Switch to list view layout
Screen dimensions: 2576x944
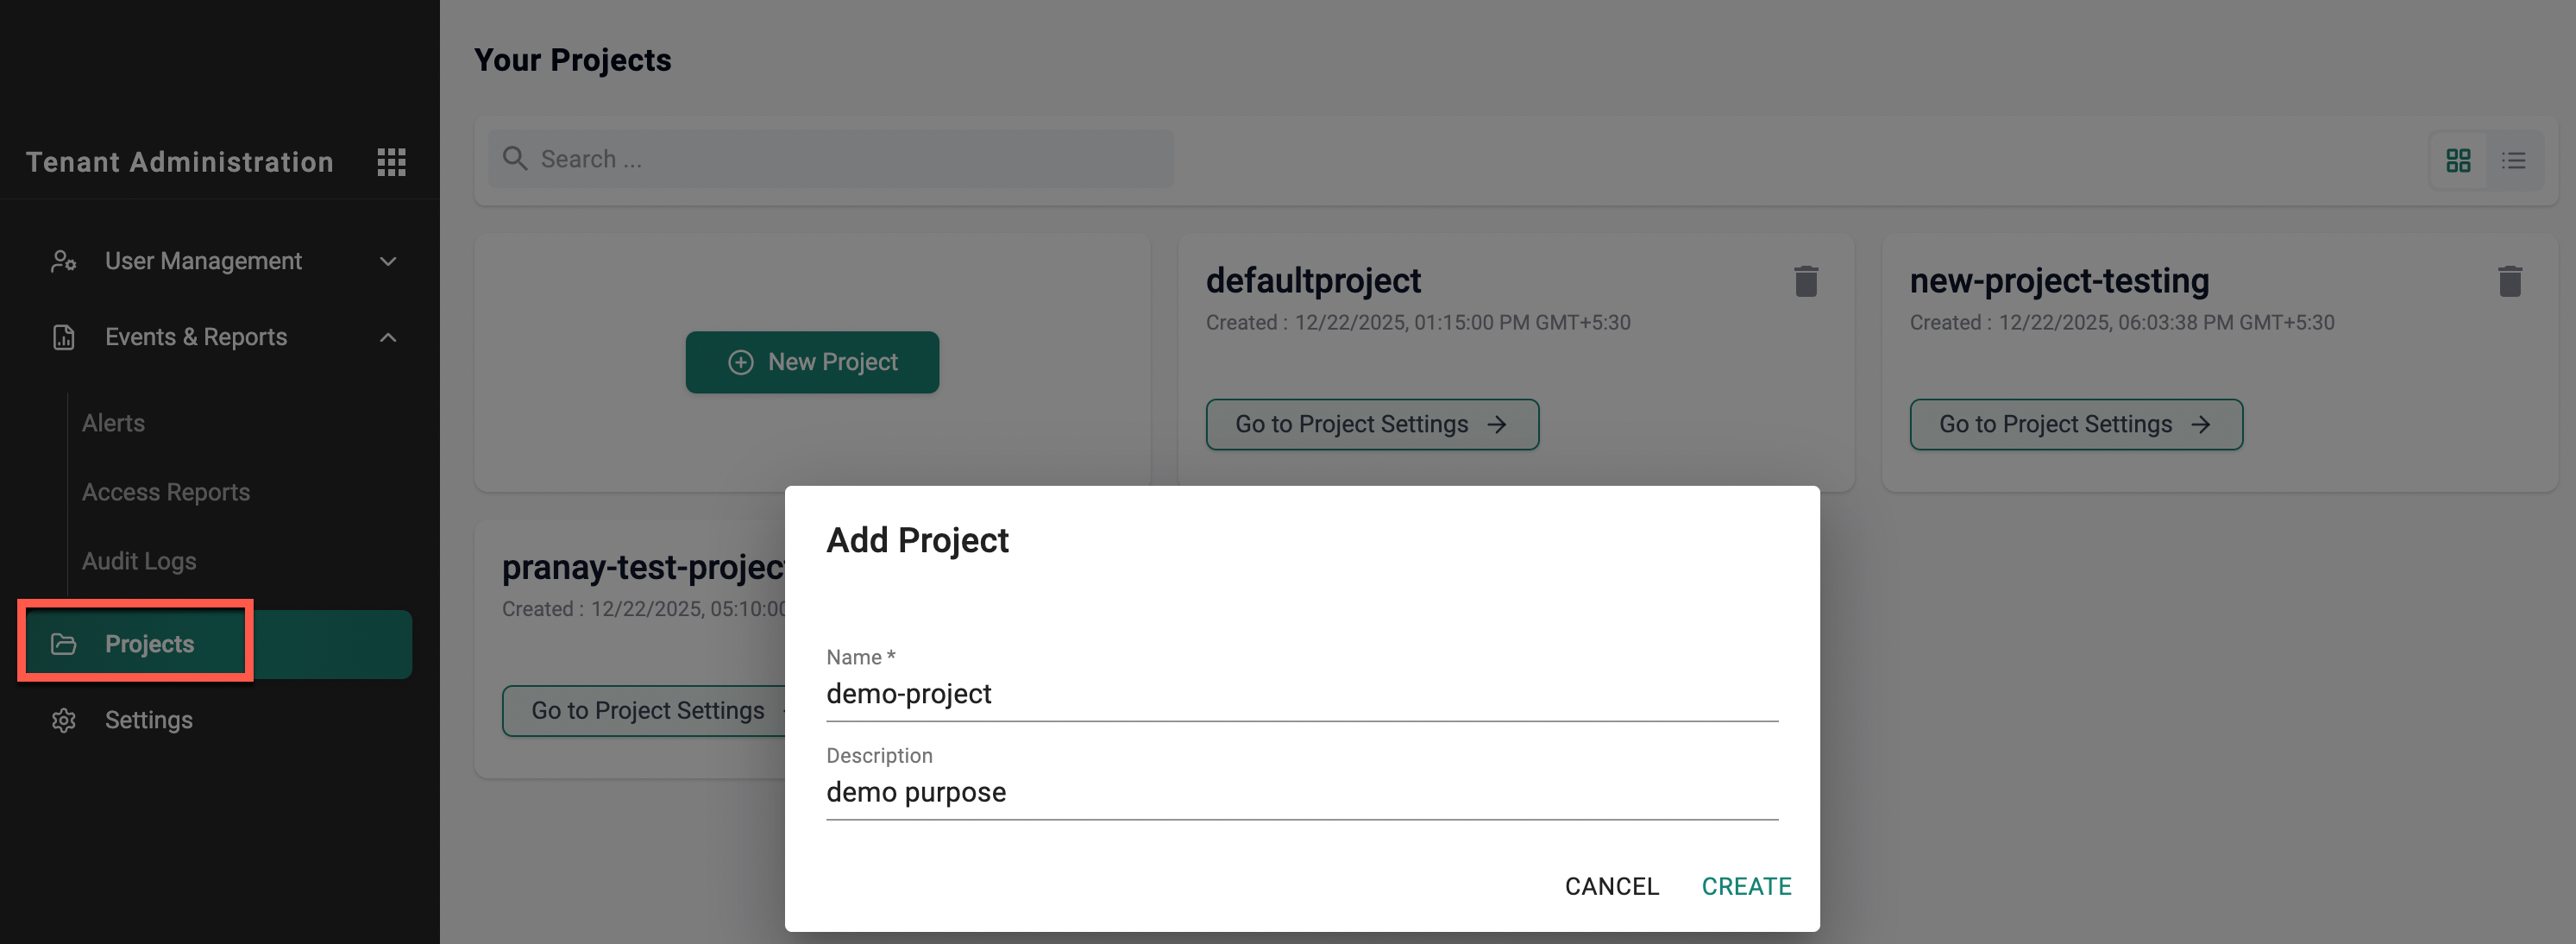tap(2513, 161)
